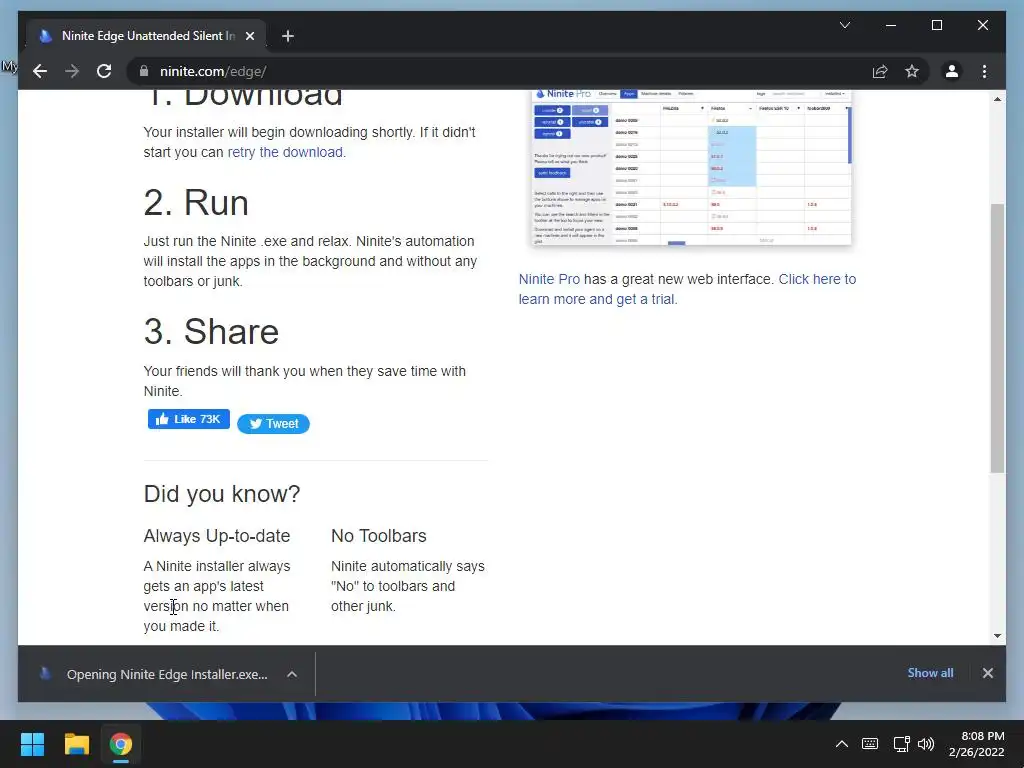Follow the Ninite Pro link
The width and height of the screenshot is (1024, 768).
pos(549,279)
